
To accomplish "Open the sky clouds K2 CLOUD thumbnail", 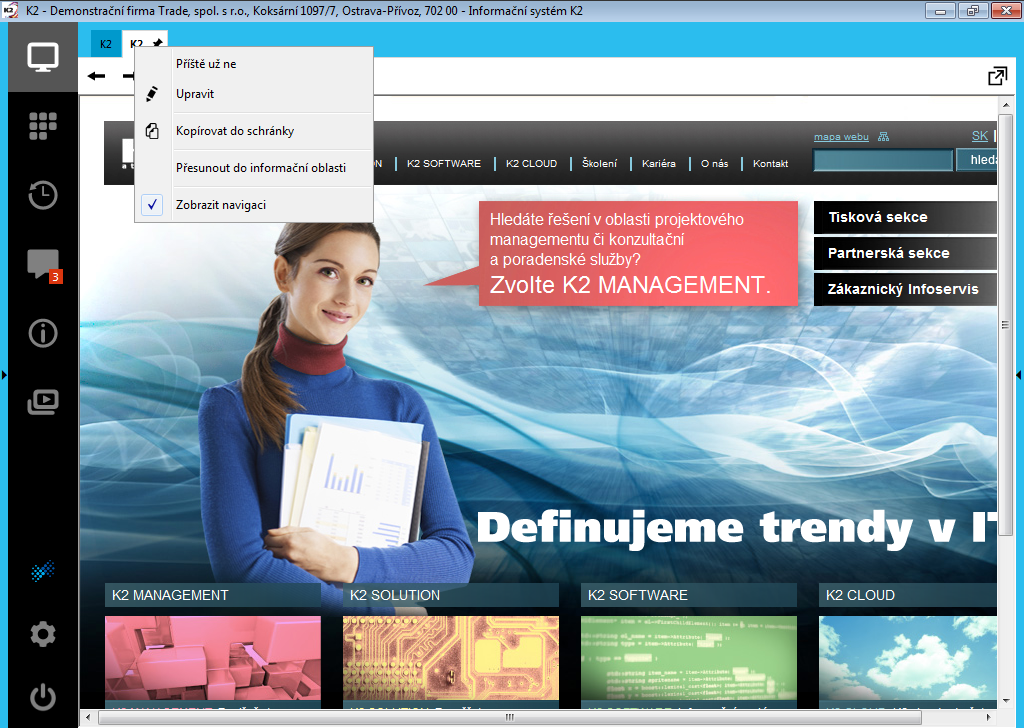I will [x=908, y=658].
